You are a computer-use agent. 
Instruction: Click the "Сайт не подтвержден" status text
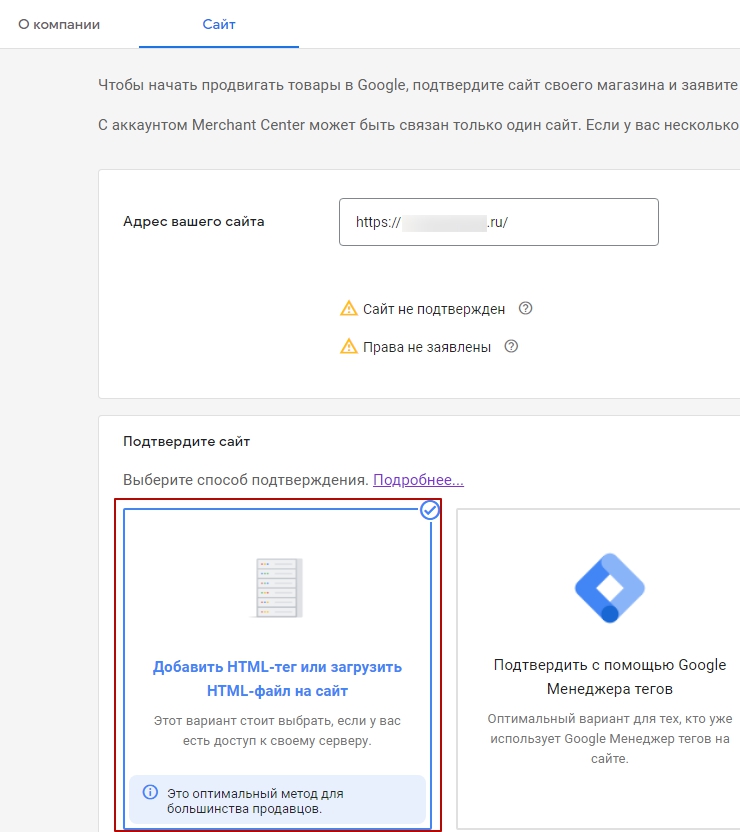[433, 309]
